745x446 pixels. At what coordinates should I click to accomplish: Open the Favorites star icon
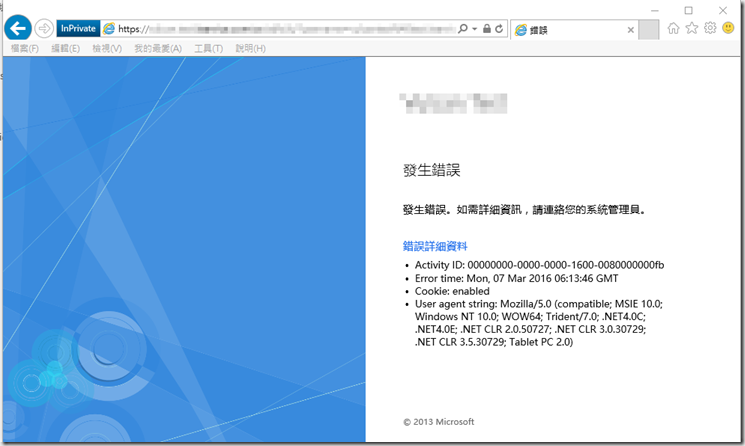(692, 28)
